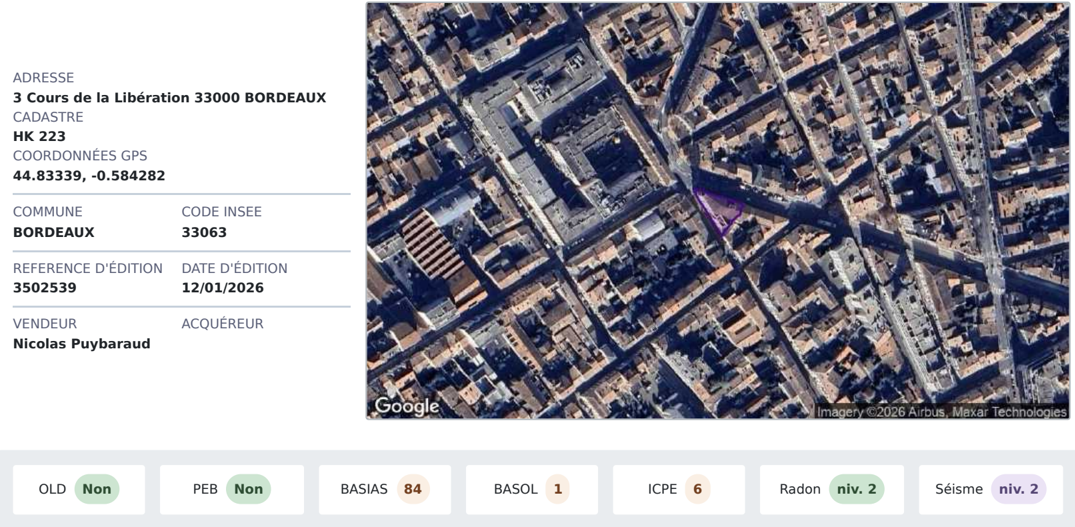This screenshot has height=527, width=1075.
Task: Click the GPS coordinates value
Action: click(89, 176)
